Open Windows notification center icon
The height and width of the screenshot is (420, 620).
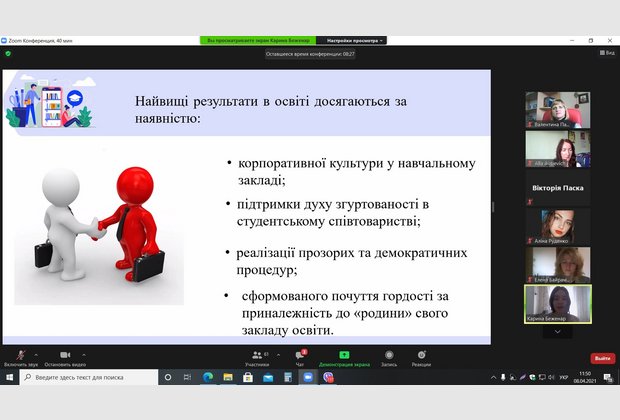coord(608,378)
